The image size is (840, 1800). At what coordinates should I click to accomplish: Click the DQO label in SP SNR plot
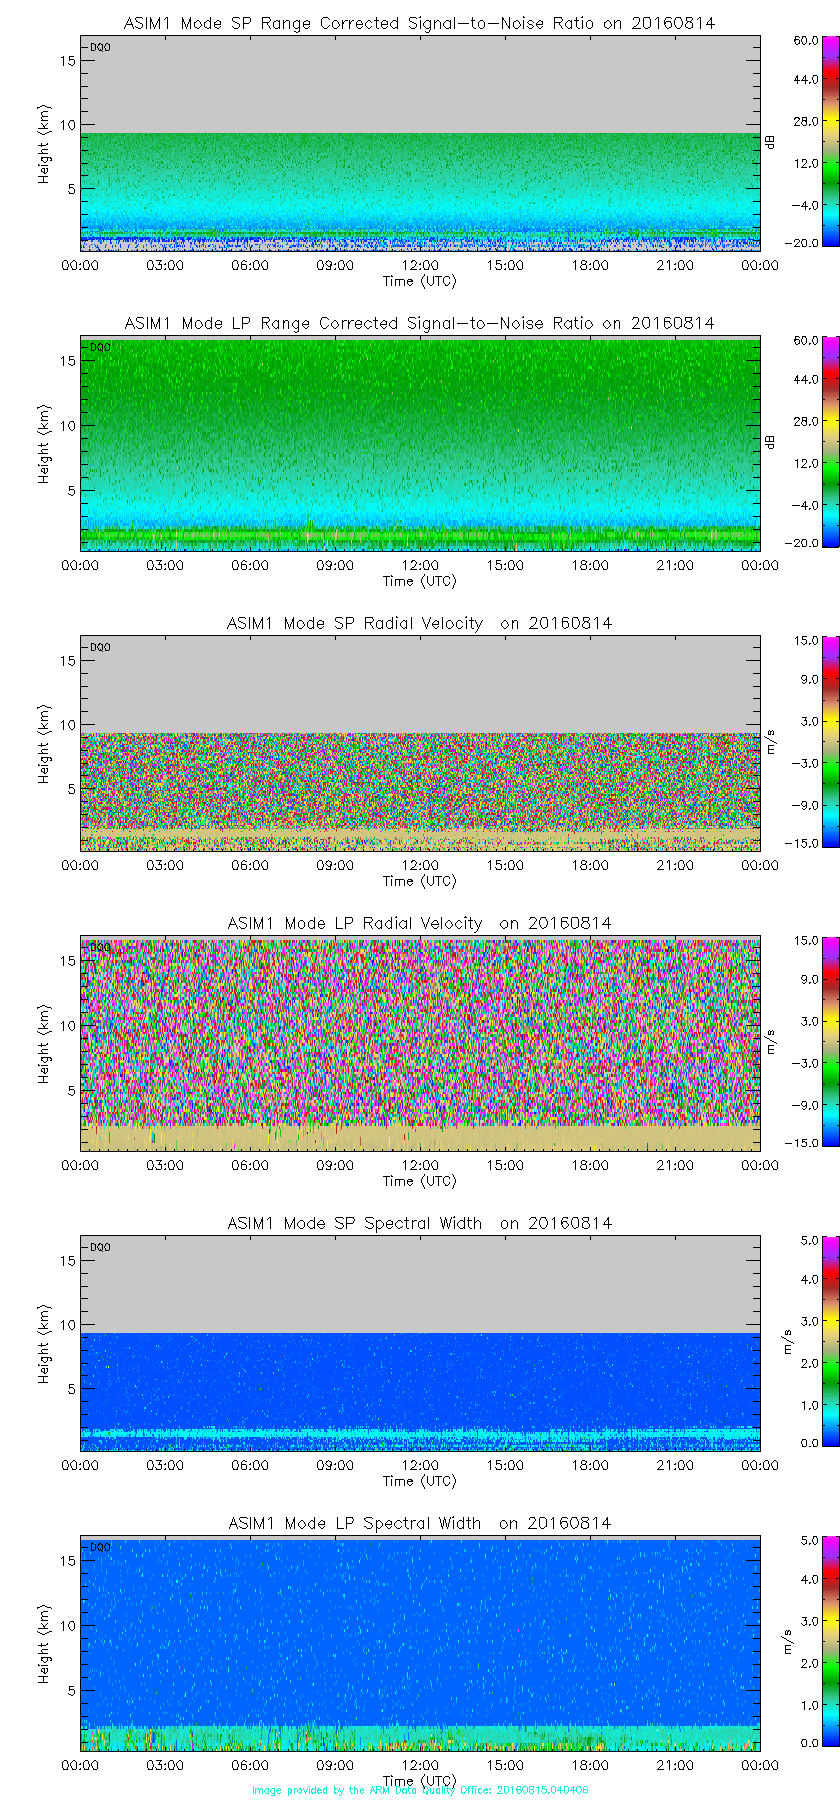[100, 47]
